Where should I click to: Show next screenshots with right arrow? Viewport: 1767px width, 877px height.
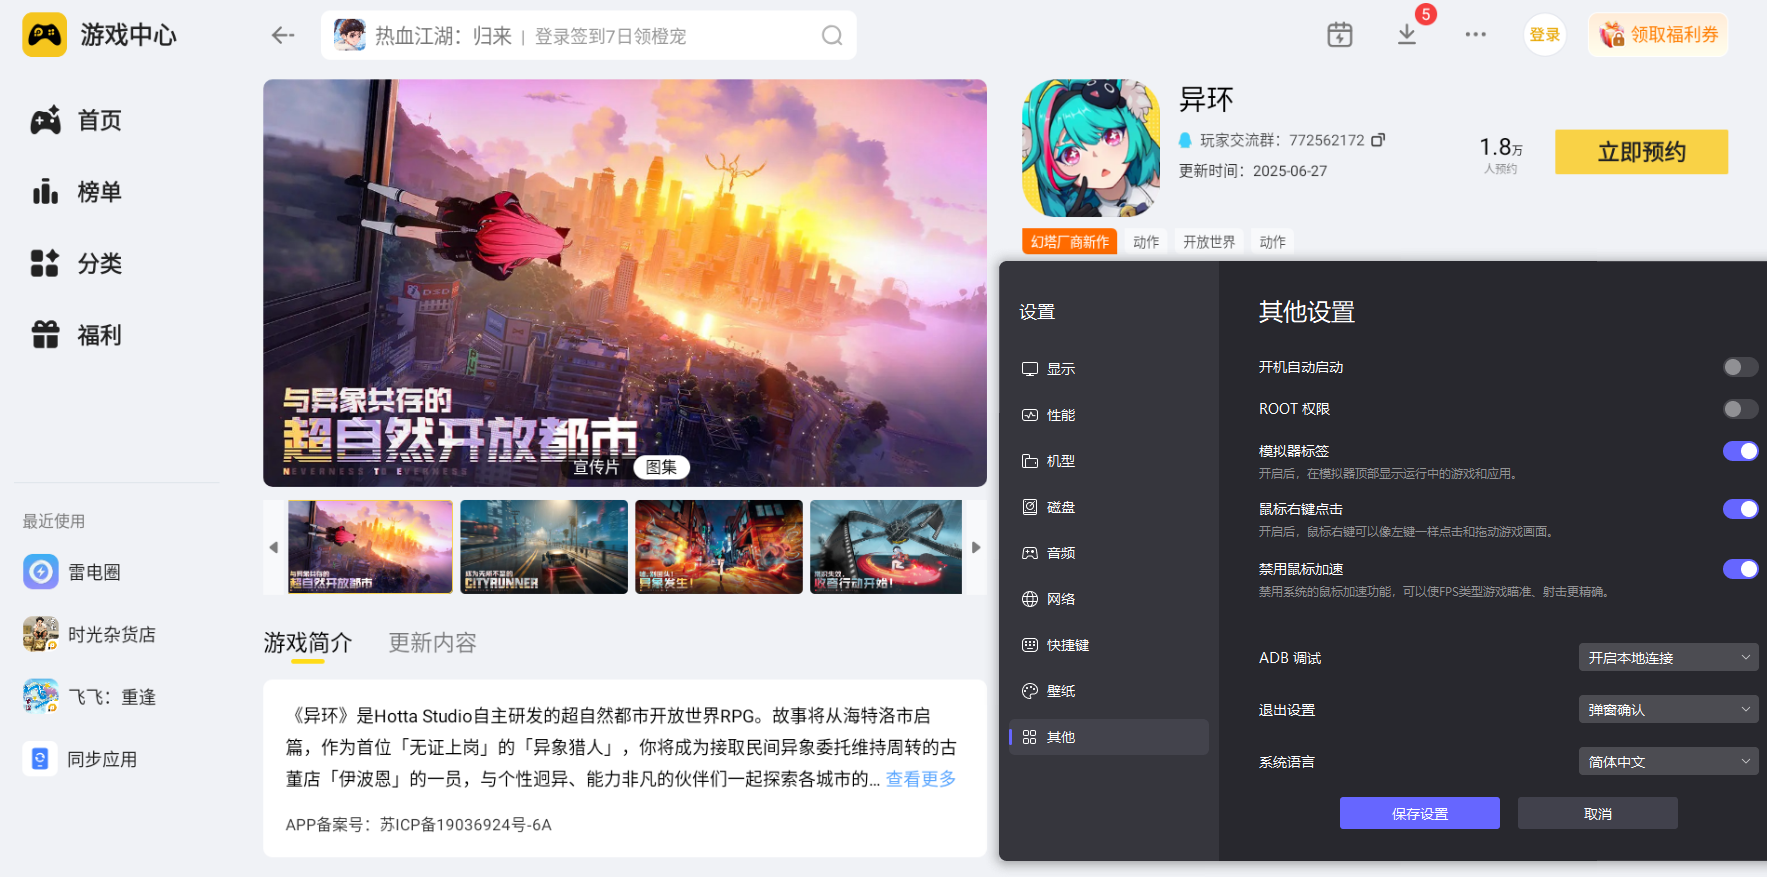click(x=976, y=547)
